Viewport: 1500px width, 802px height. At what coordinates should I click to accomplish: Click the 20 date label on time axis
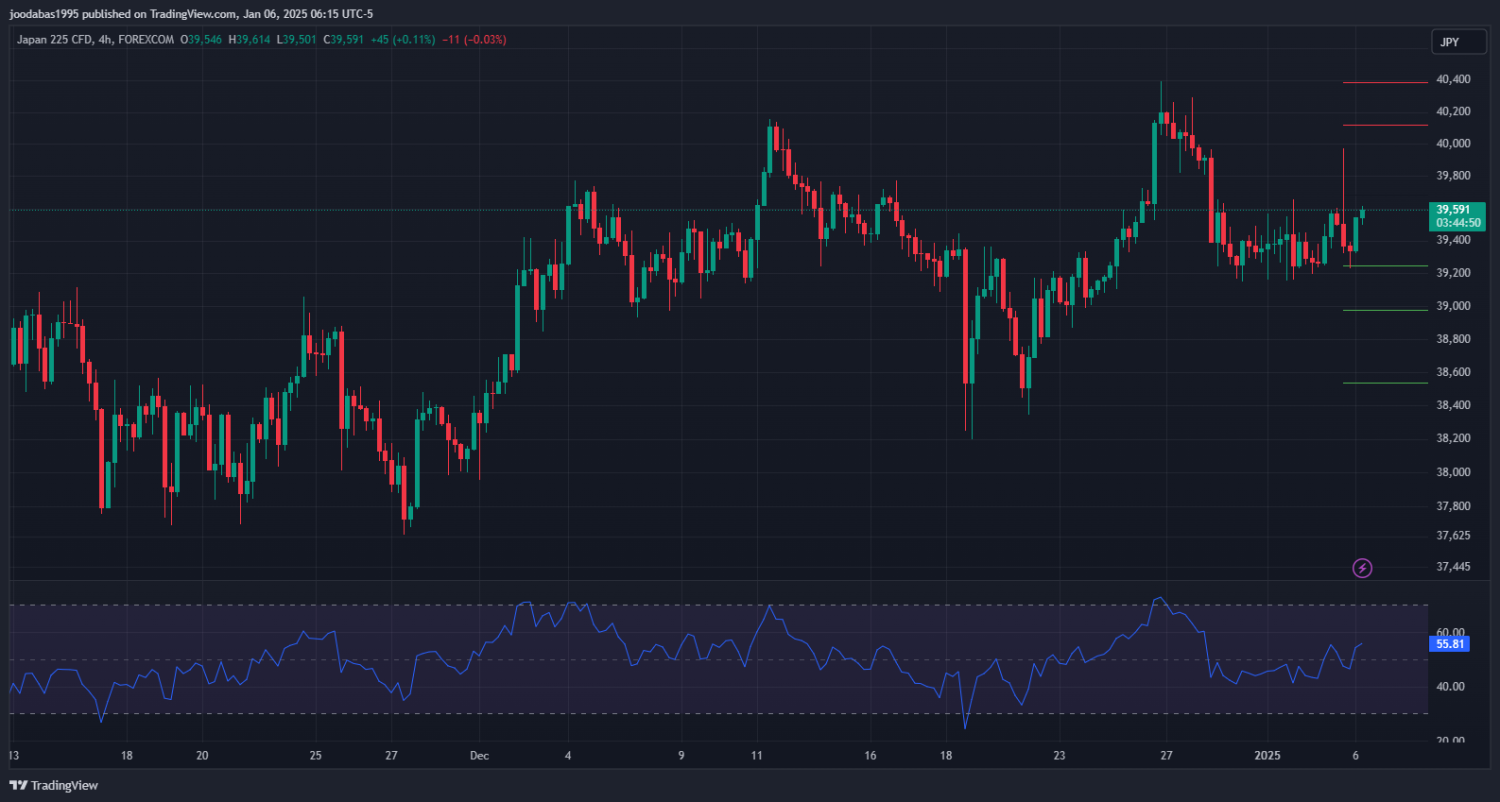tap(202, 755)
